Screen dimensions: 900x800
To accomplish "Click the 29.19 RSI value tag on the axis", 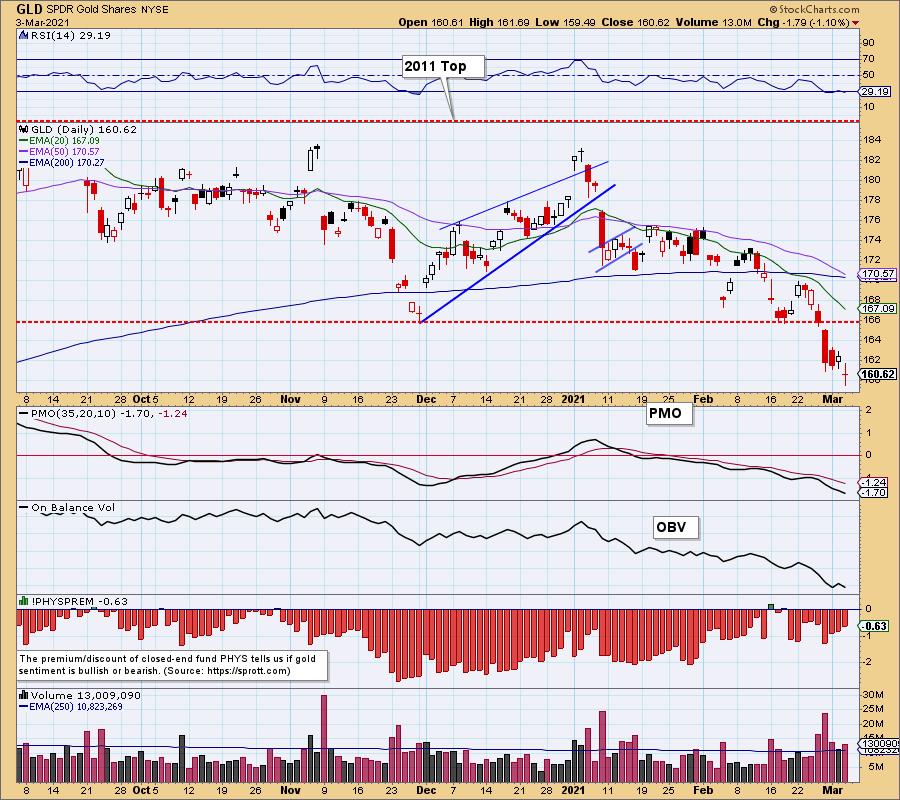I will coord(875,92).
